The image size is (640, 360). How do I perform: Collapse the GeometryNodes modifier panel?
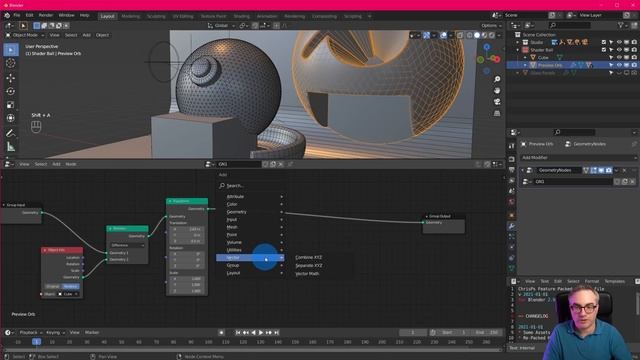[522, 170]
